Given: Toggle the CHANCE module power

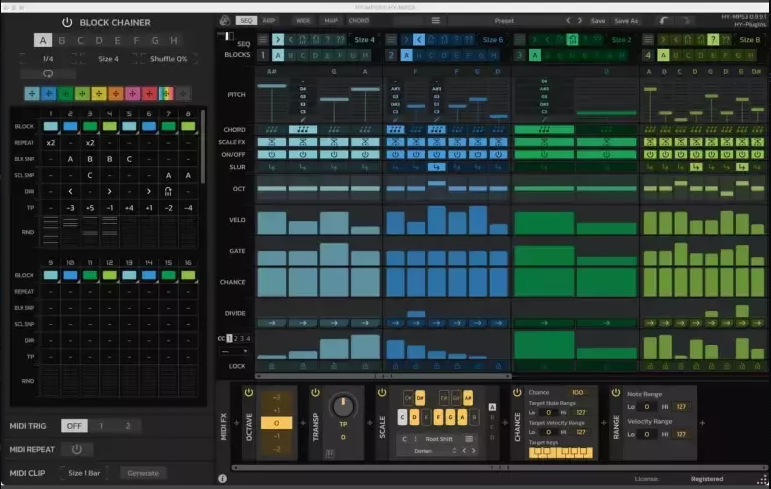Looking at the screenshot, I should (517, 393).
